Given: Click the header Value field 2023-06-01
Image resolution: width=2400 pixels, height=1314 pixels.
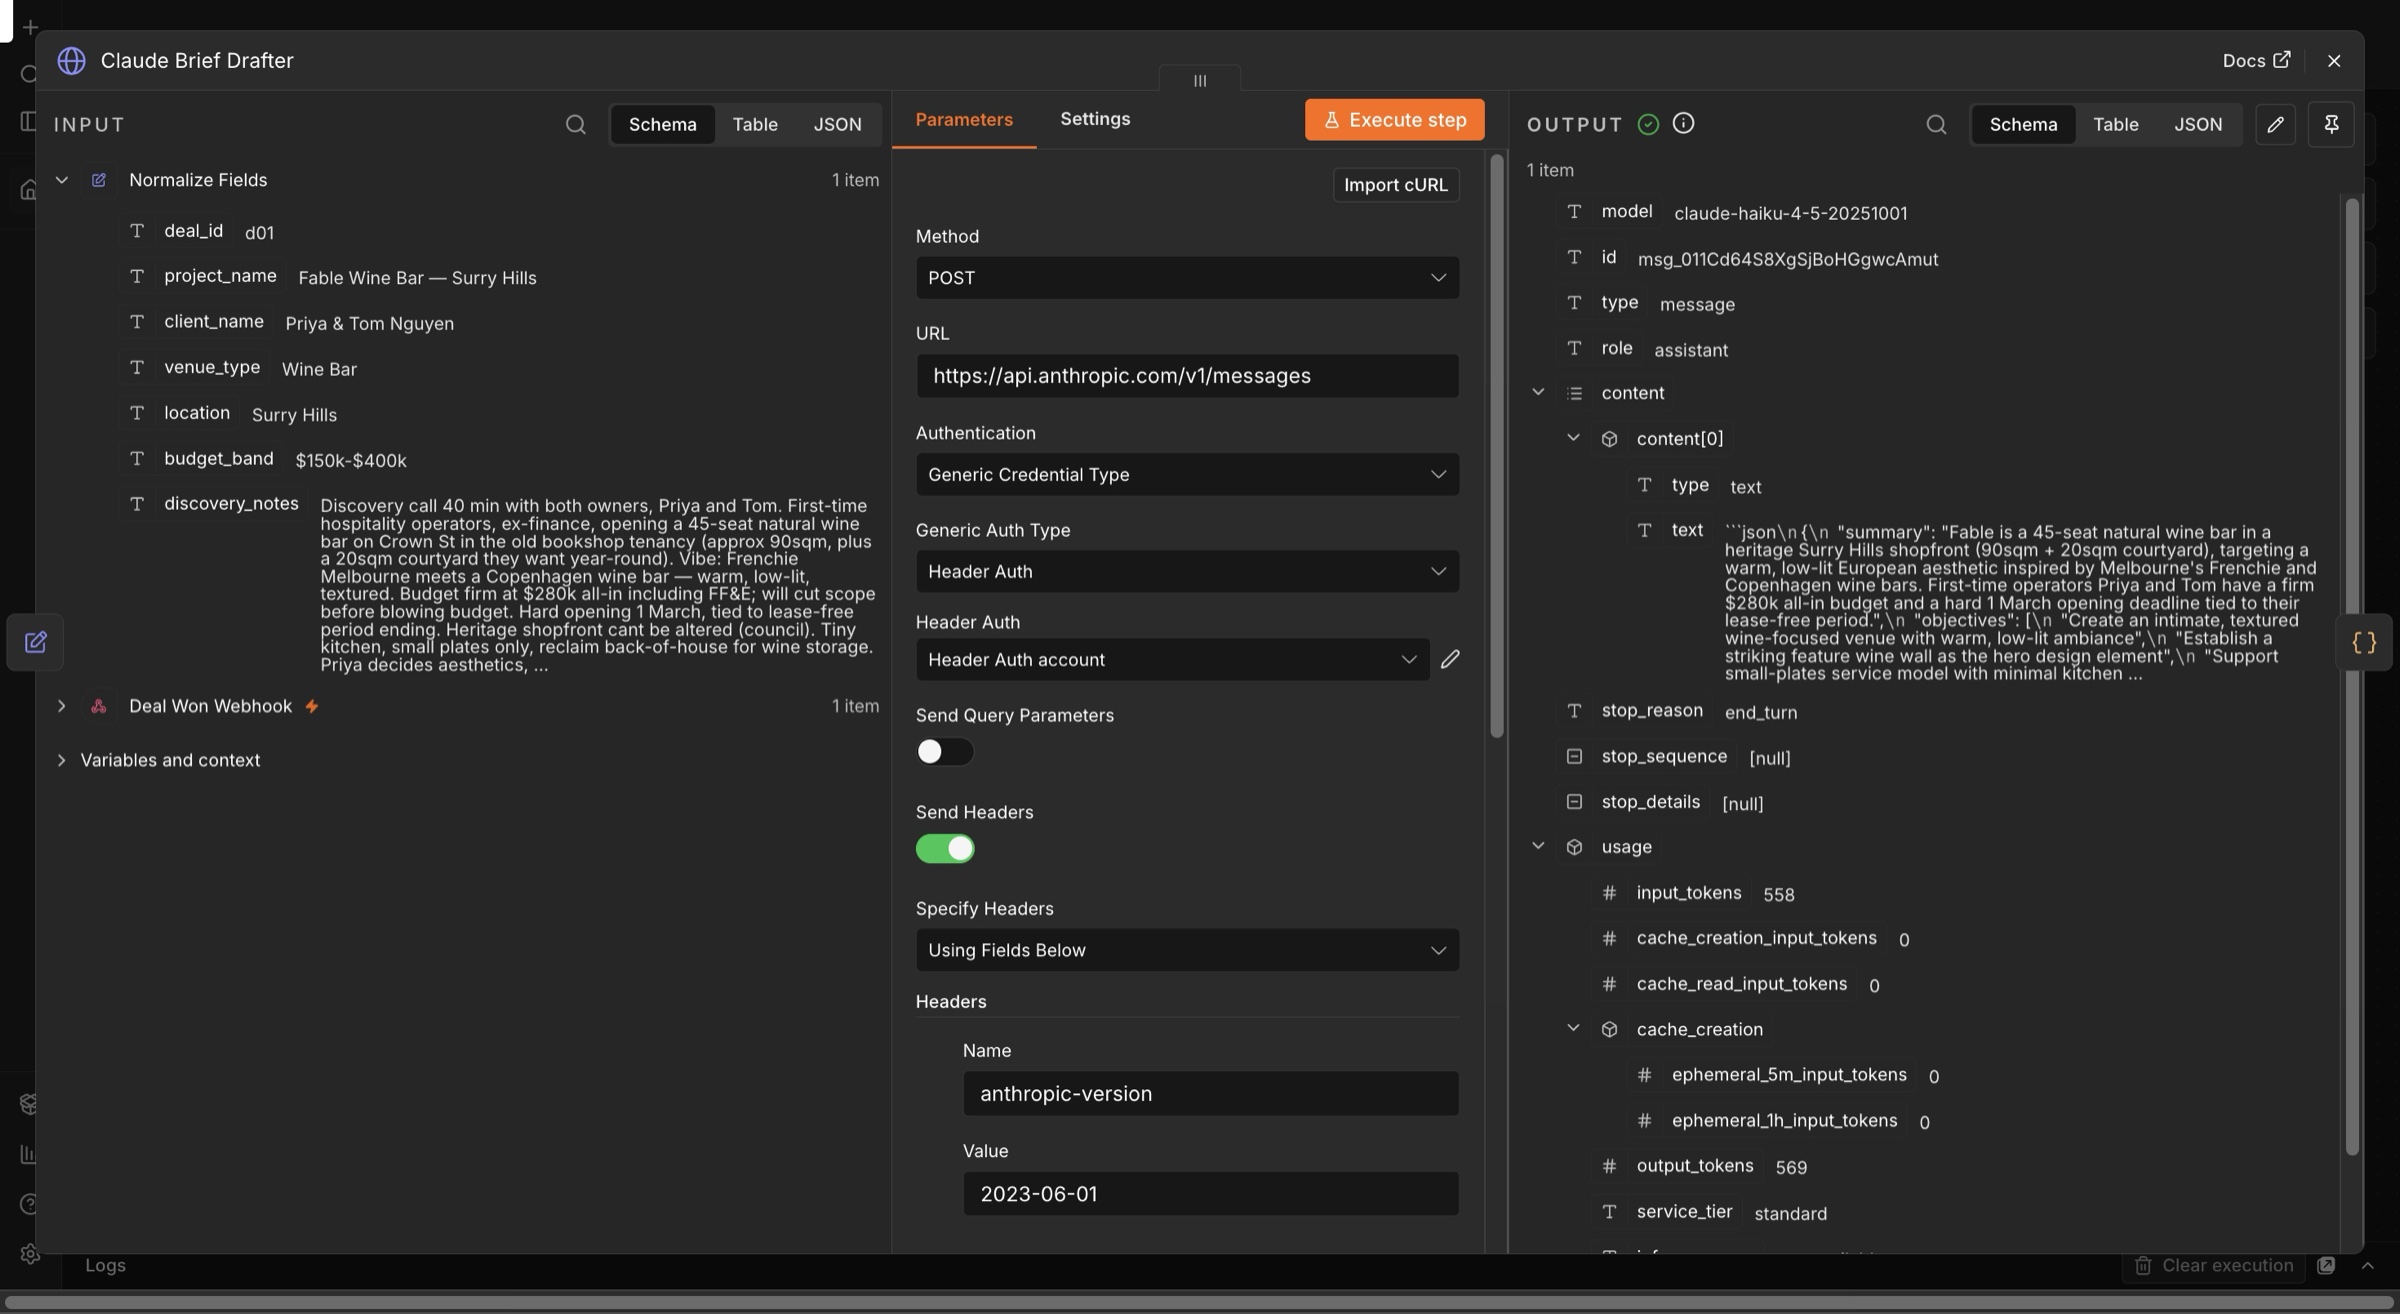Looking at the screenshot, I should (x=1210, y=1194).
